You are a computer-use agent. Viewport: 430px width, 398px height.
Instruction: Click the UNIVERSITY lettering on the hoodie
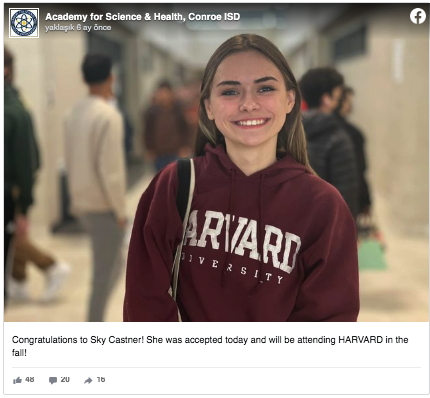[233, 268]
